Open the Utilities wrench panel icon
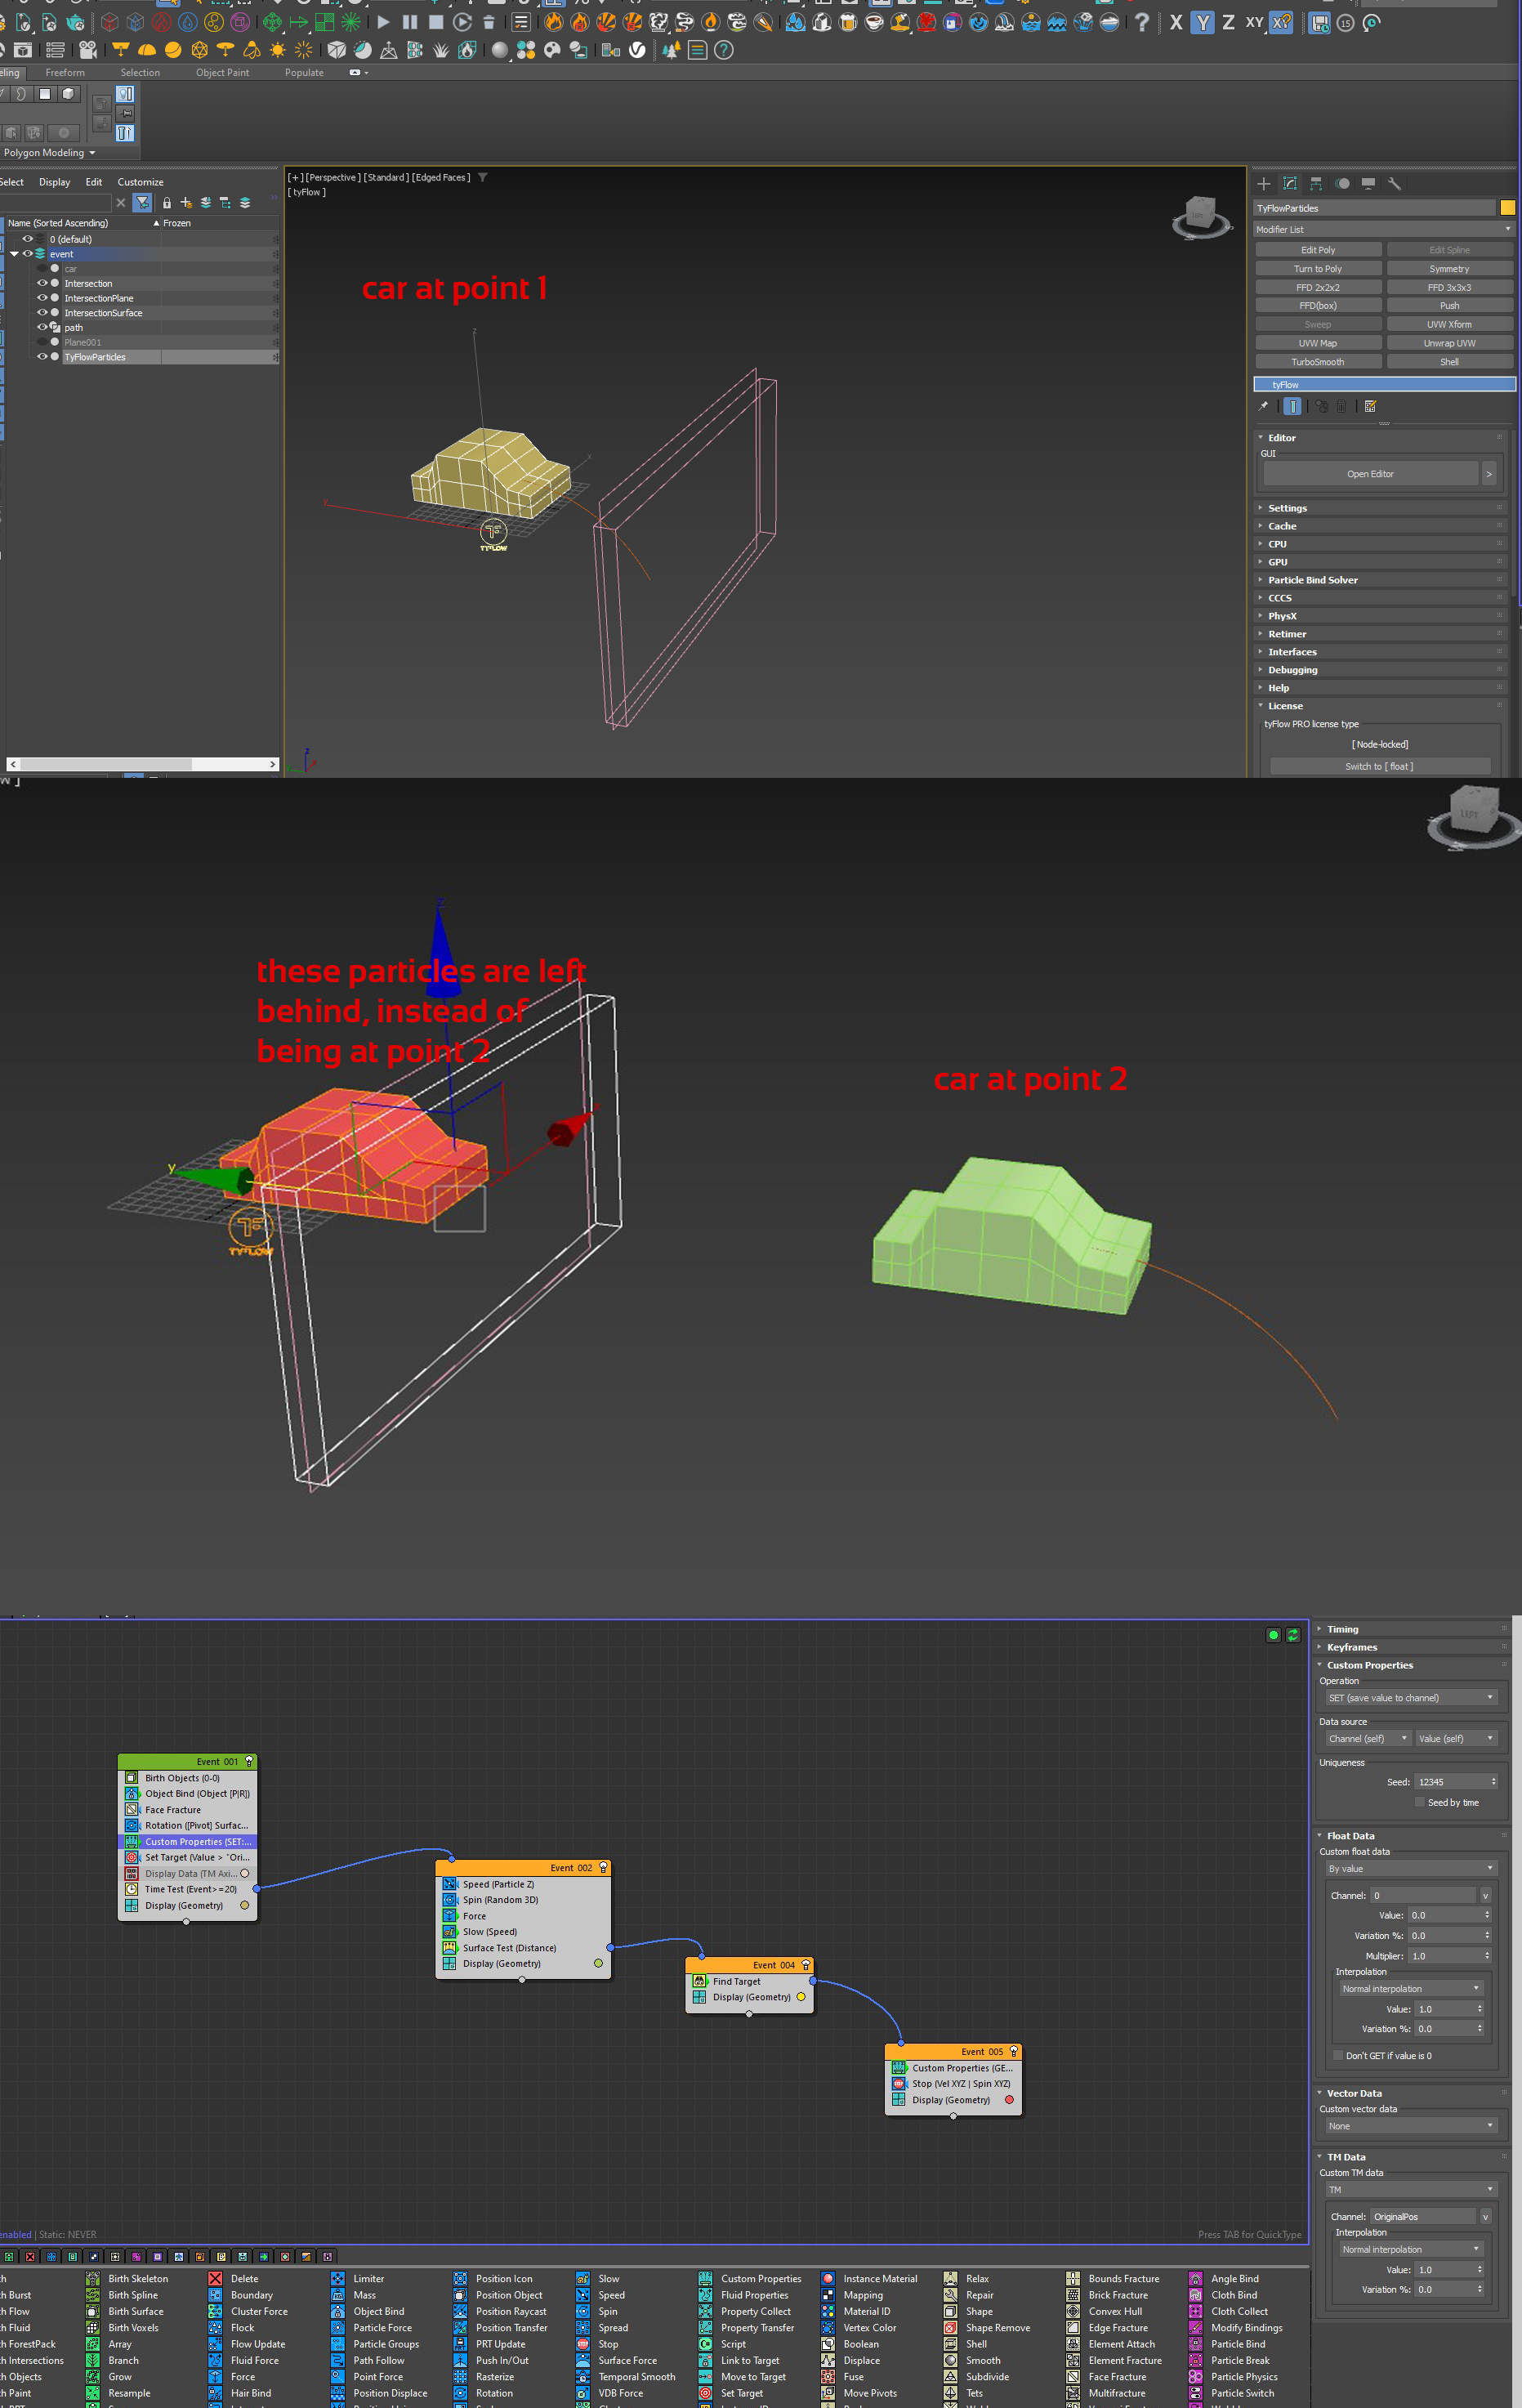The height and width of the screenshot is (2408, 1522). click(1394, 184)
